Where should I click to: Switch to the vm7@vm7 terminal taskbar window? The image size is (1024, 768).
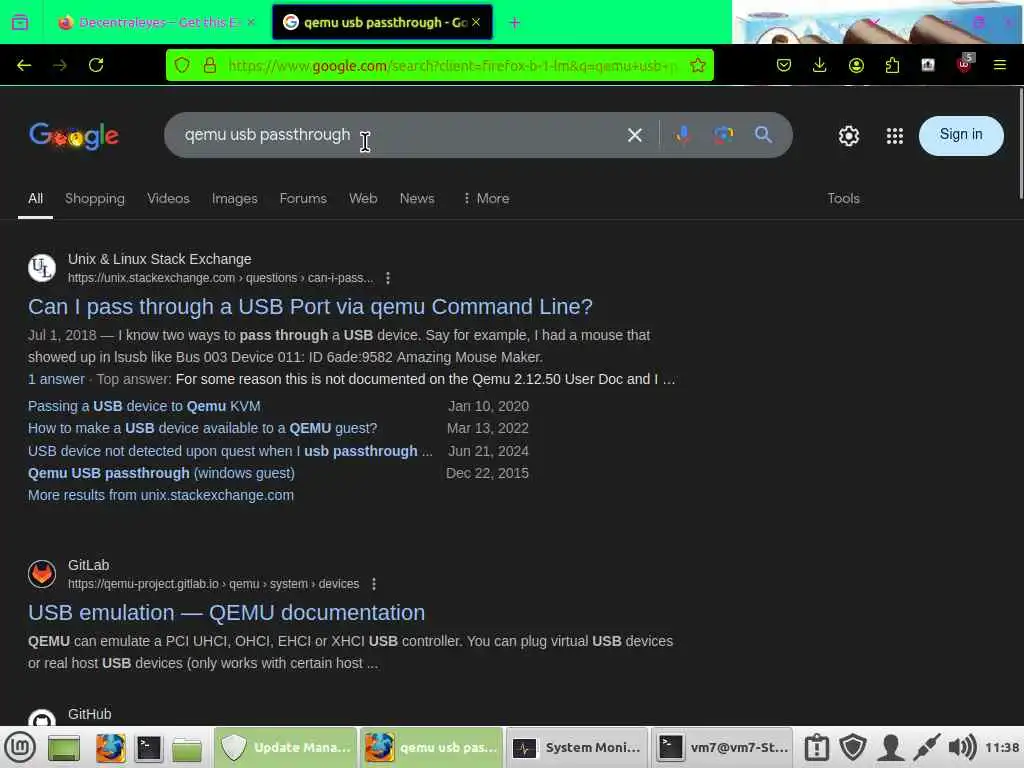(722, 748)
